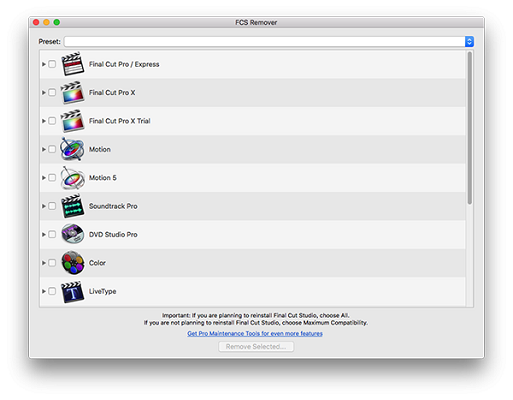Image resolution: width=513 pixels, height=400 pixels.
Task: Expand the LiveType disclosure triangle
Action: (x=44, y=291)
